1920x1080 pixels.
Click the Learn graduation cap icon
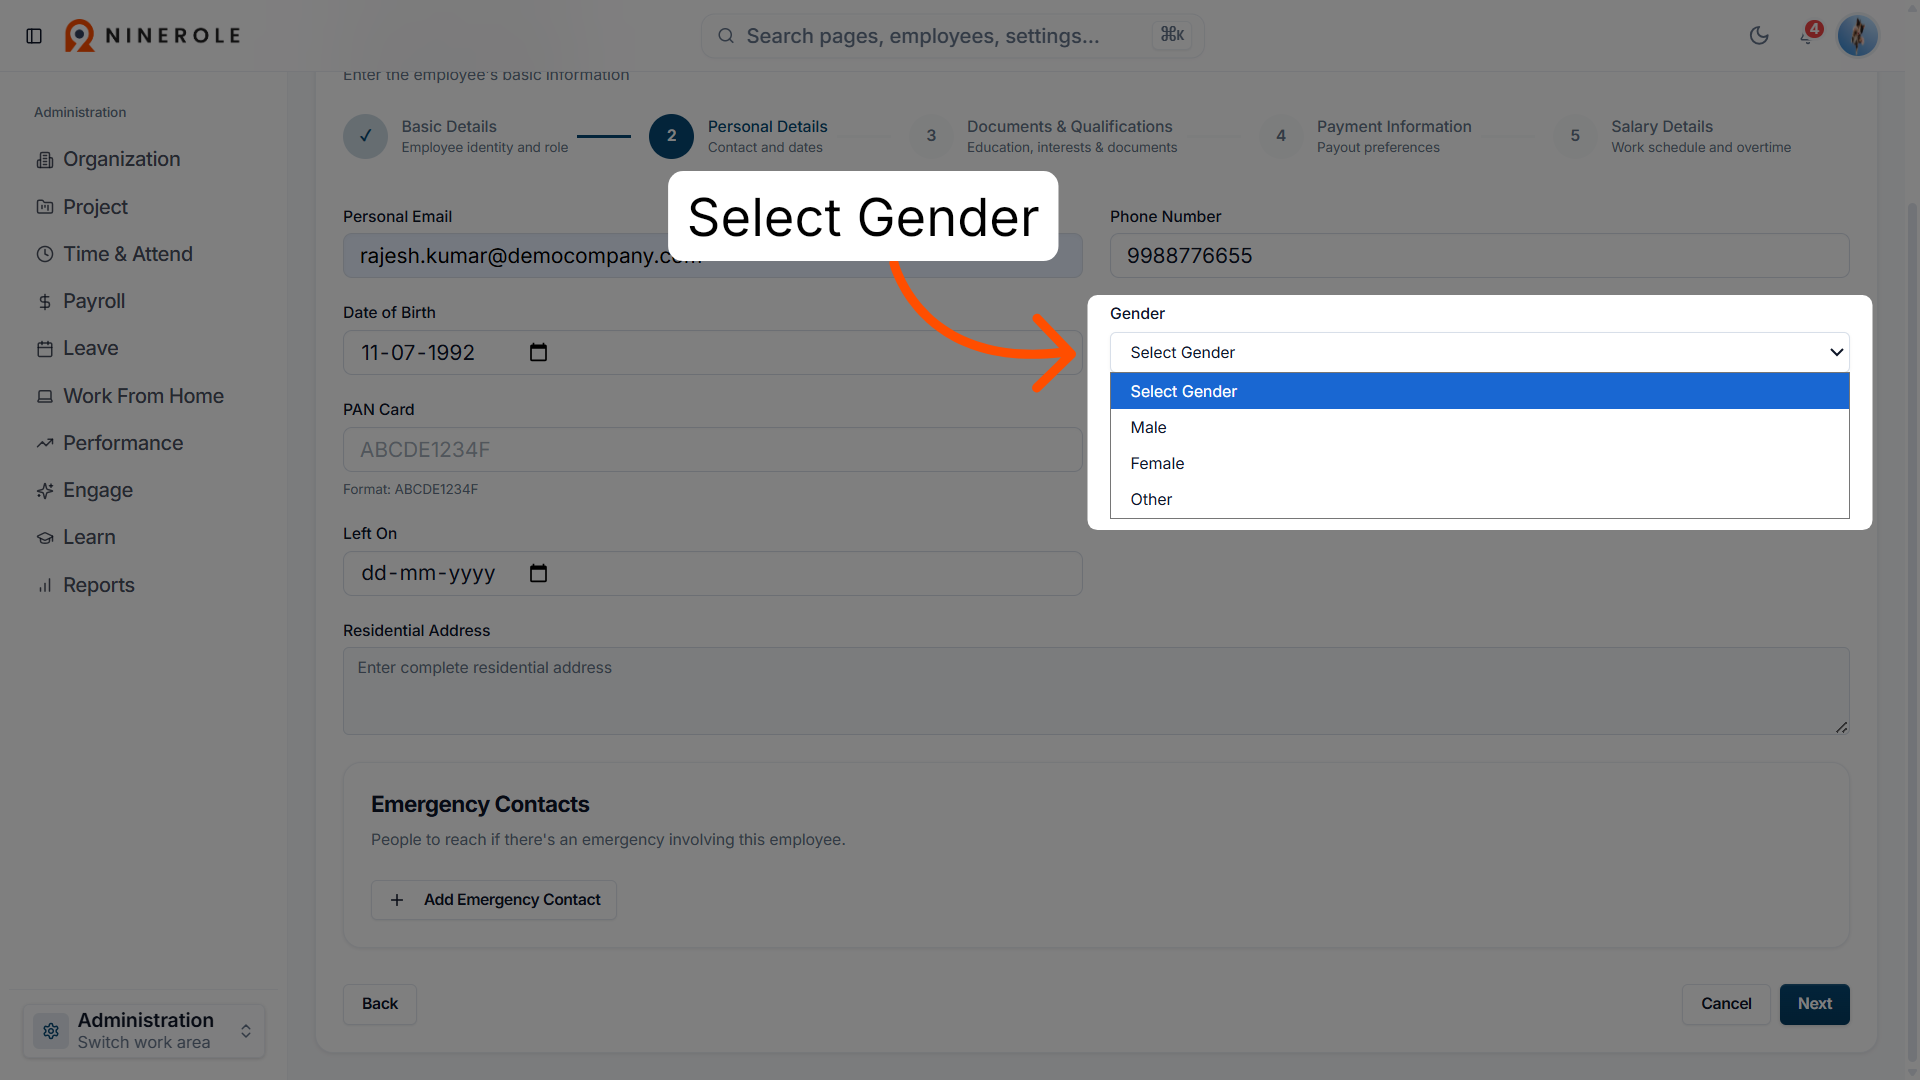coord(45,538)
